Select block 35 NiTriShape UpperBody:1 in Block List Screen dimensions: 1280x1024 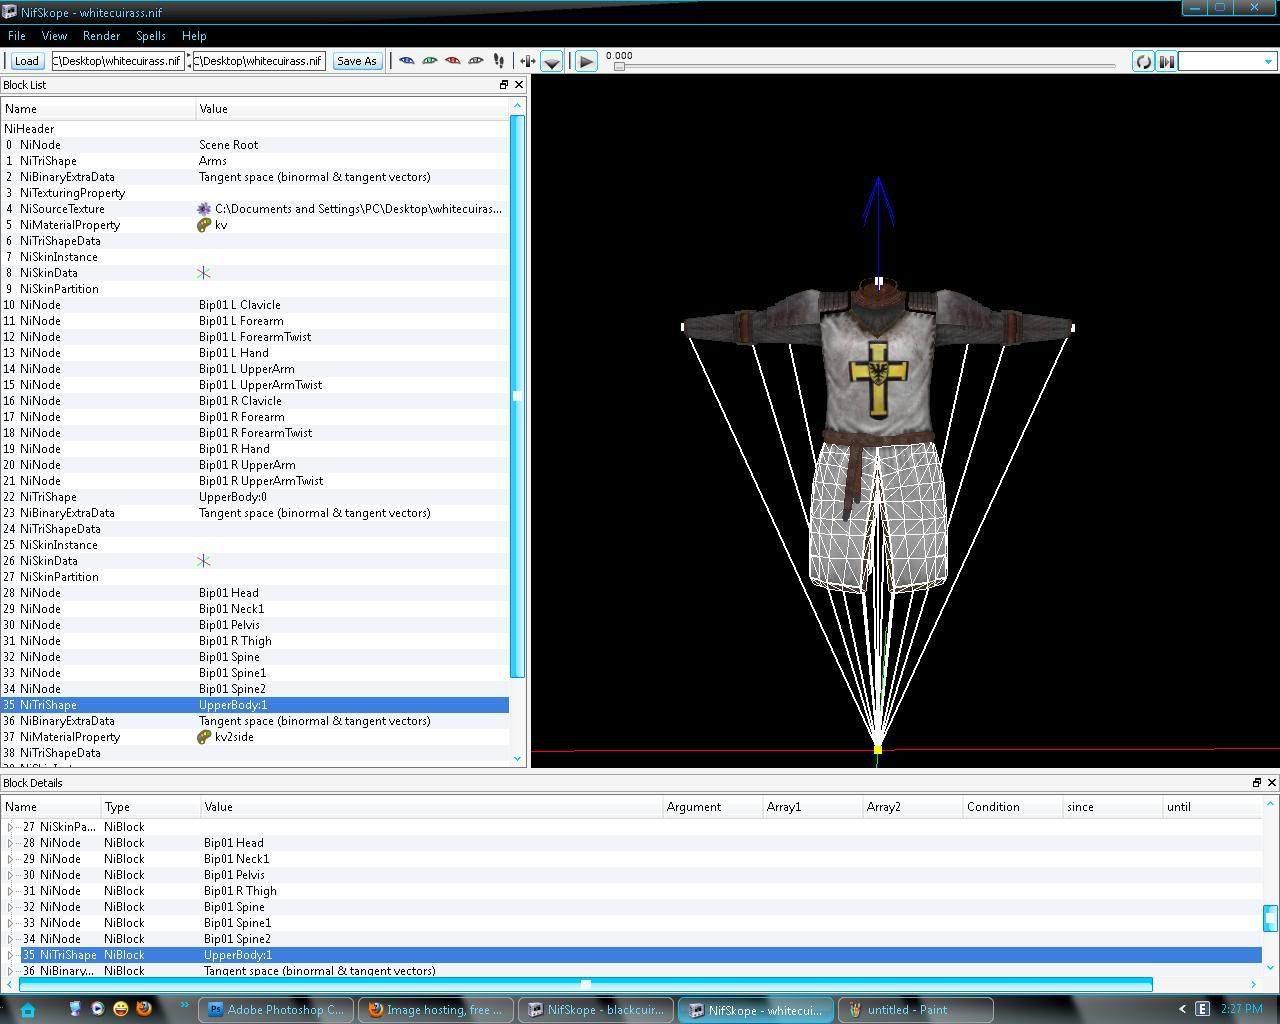coord(255,705)
